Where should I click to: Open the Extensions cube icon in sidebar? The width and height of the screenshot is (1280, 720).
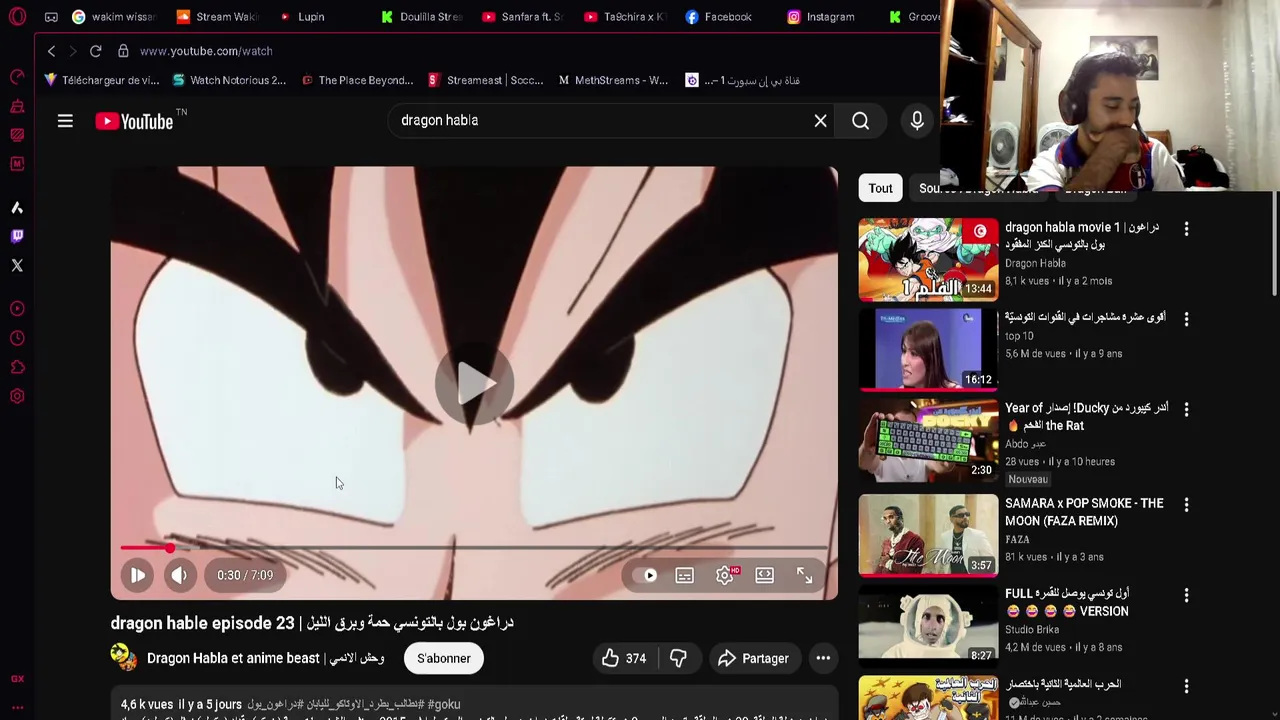[x=17, y=367]
